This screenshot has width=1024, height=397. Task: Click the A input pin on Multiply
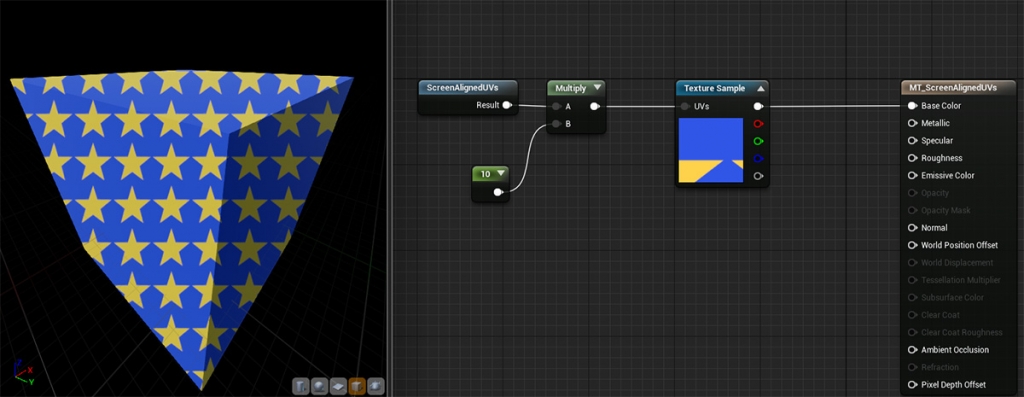(556, 106)
